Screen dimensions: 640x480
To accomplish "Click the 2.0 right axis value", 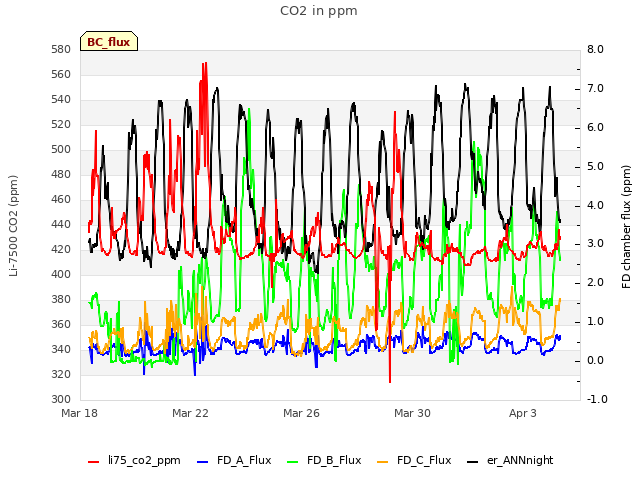I will (x=596, y=283).
